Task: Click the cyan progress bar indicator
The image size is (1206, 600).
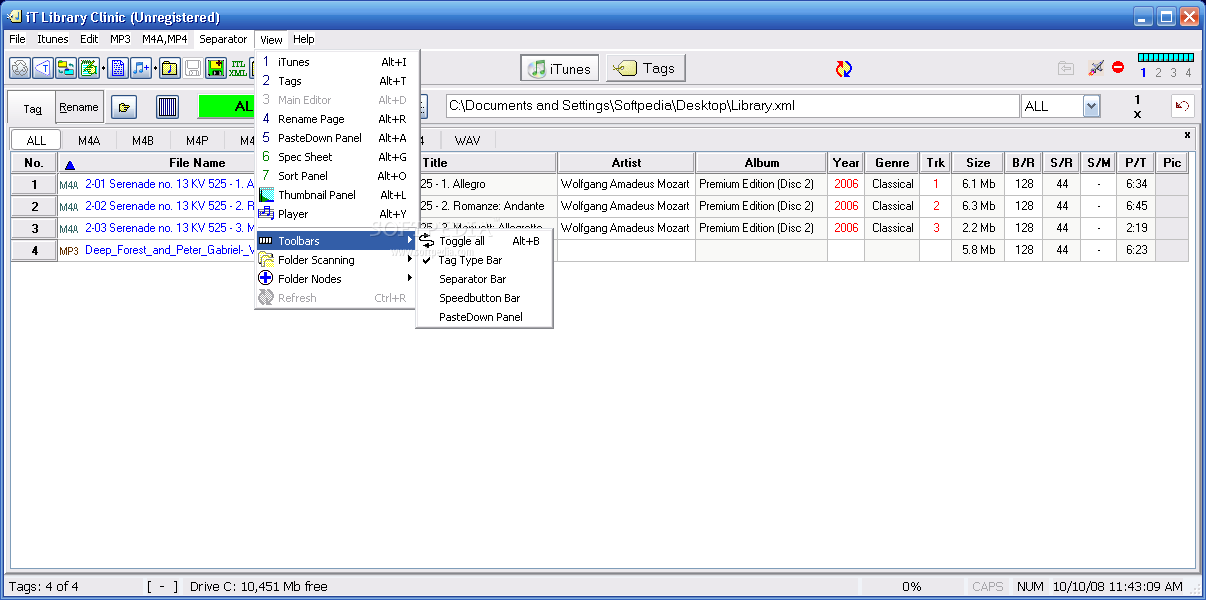Action: [x=1165, y=58]
